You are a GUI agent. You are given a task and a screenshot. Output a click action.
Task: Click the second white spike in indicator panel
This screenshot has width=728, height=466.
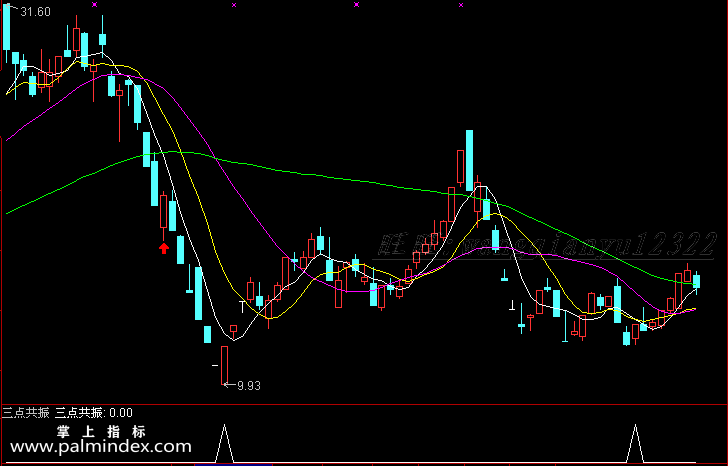[x=635, y=443]
